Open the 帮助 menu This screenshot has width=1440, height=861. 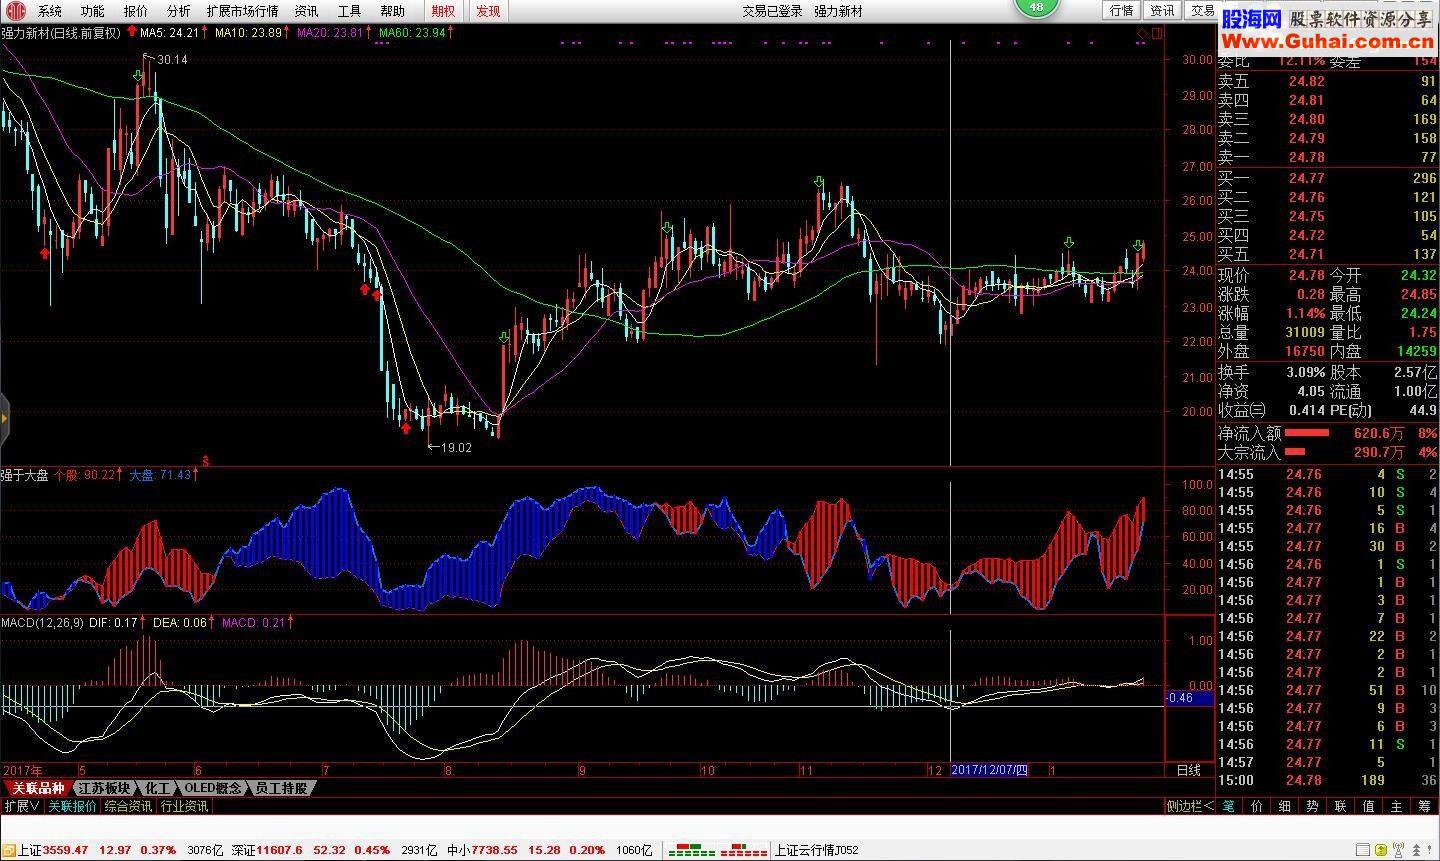point(392,11)
